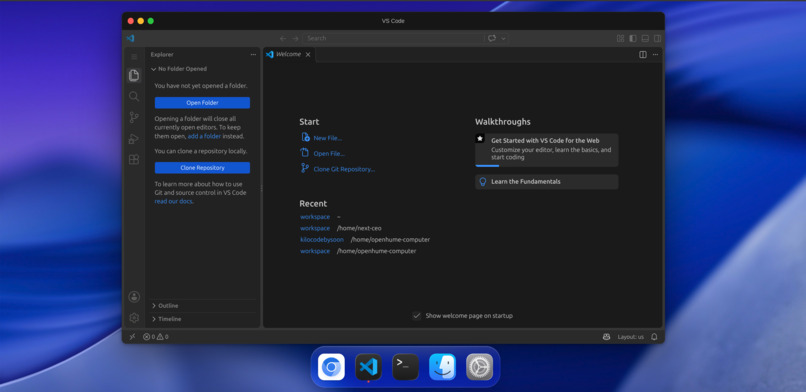This screenshot has height=392, width=806.
Task: Open the read our docs link
Action: pyautogui.click(x=174, y=201)
